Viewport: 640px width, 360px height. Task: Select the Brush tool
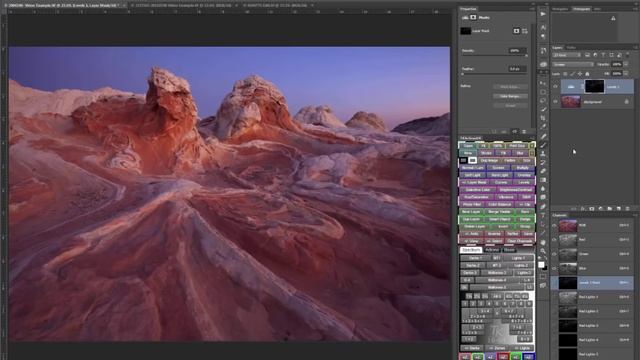click(543, 144)
